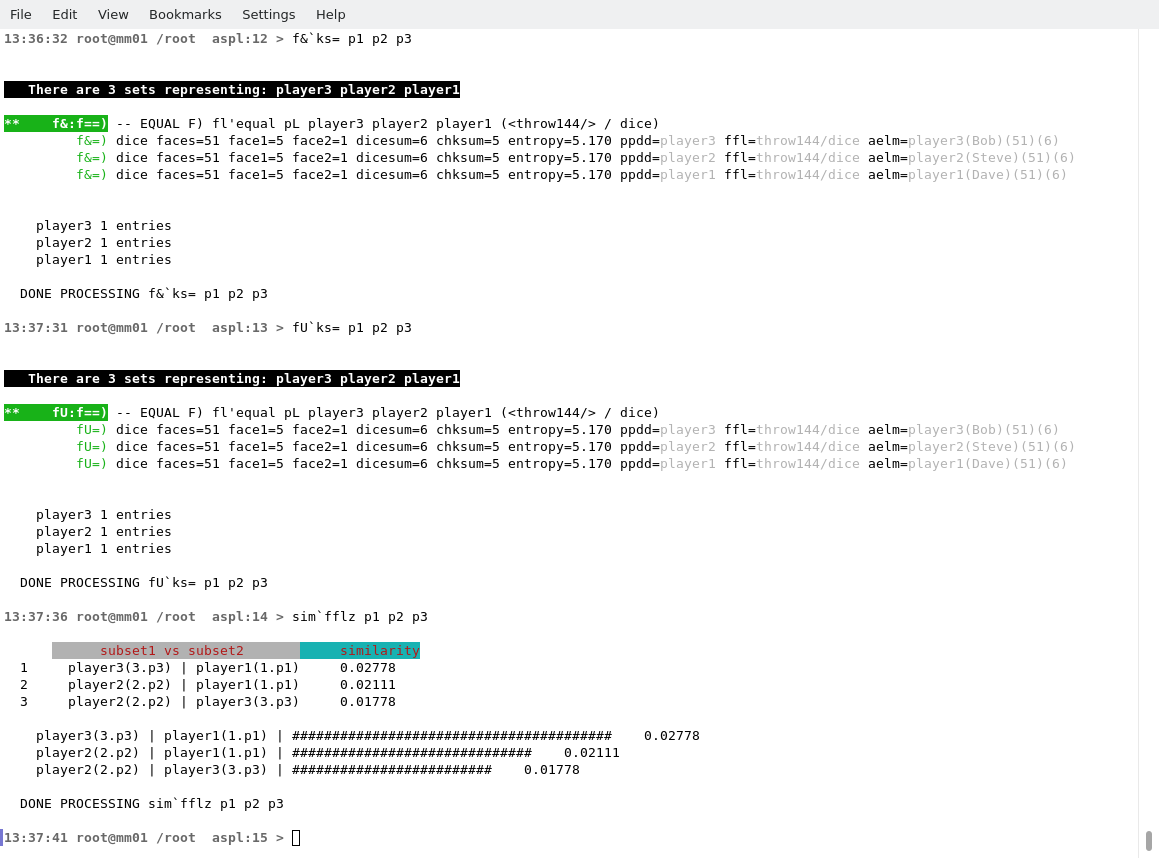
Task: Click the terminal scrollbar handle
Action: [x=1148, y=840]
